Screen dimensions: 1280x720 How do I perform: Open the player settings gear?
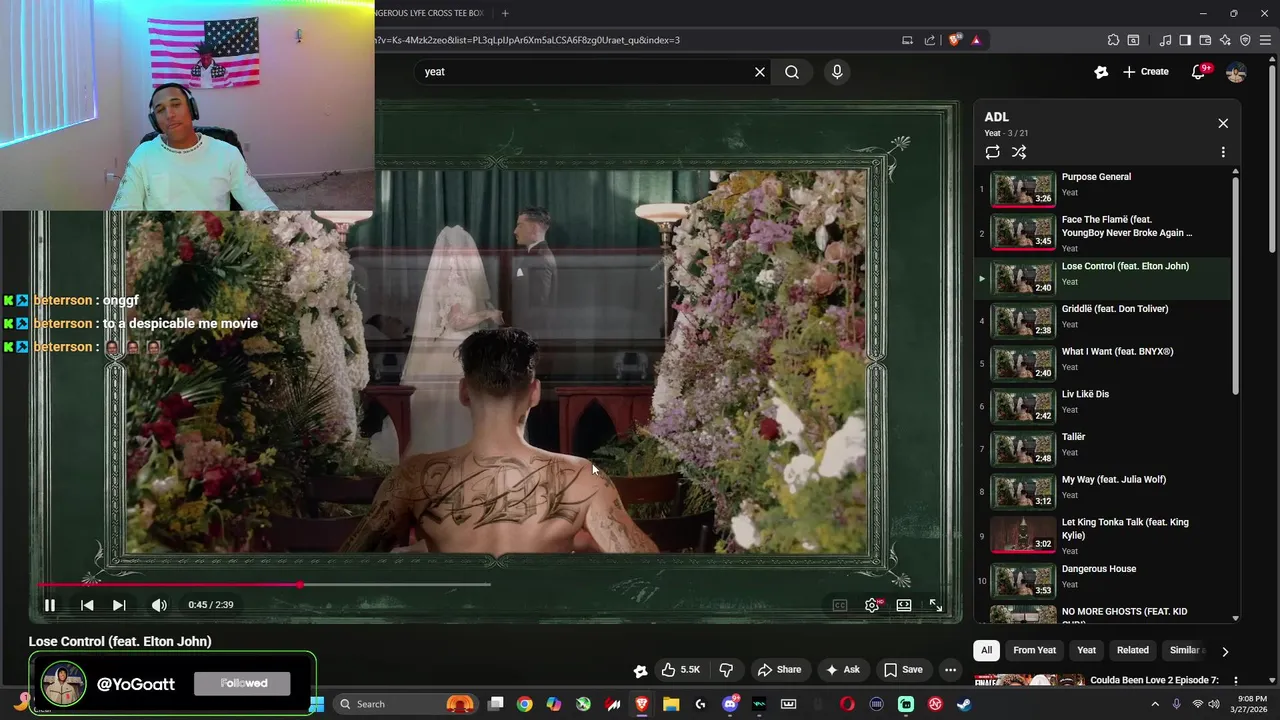pos(872,605)
